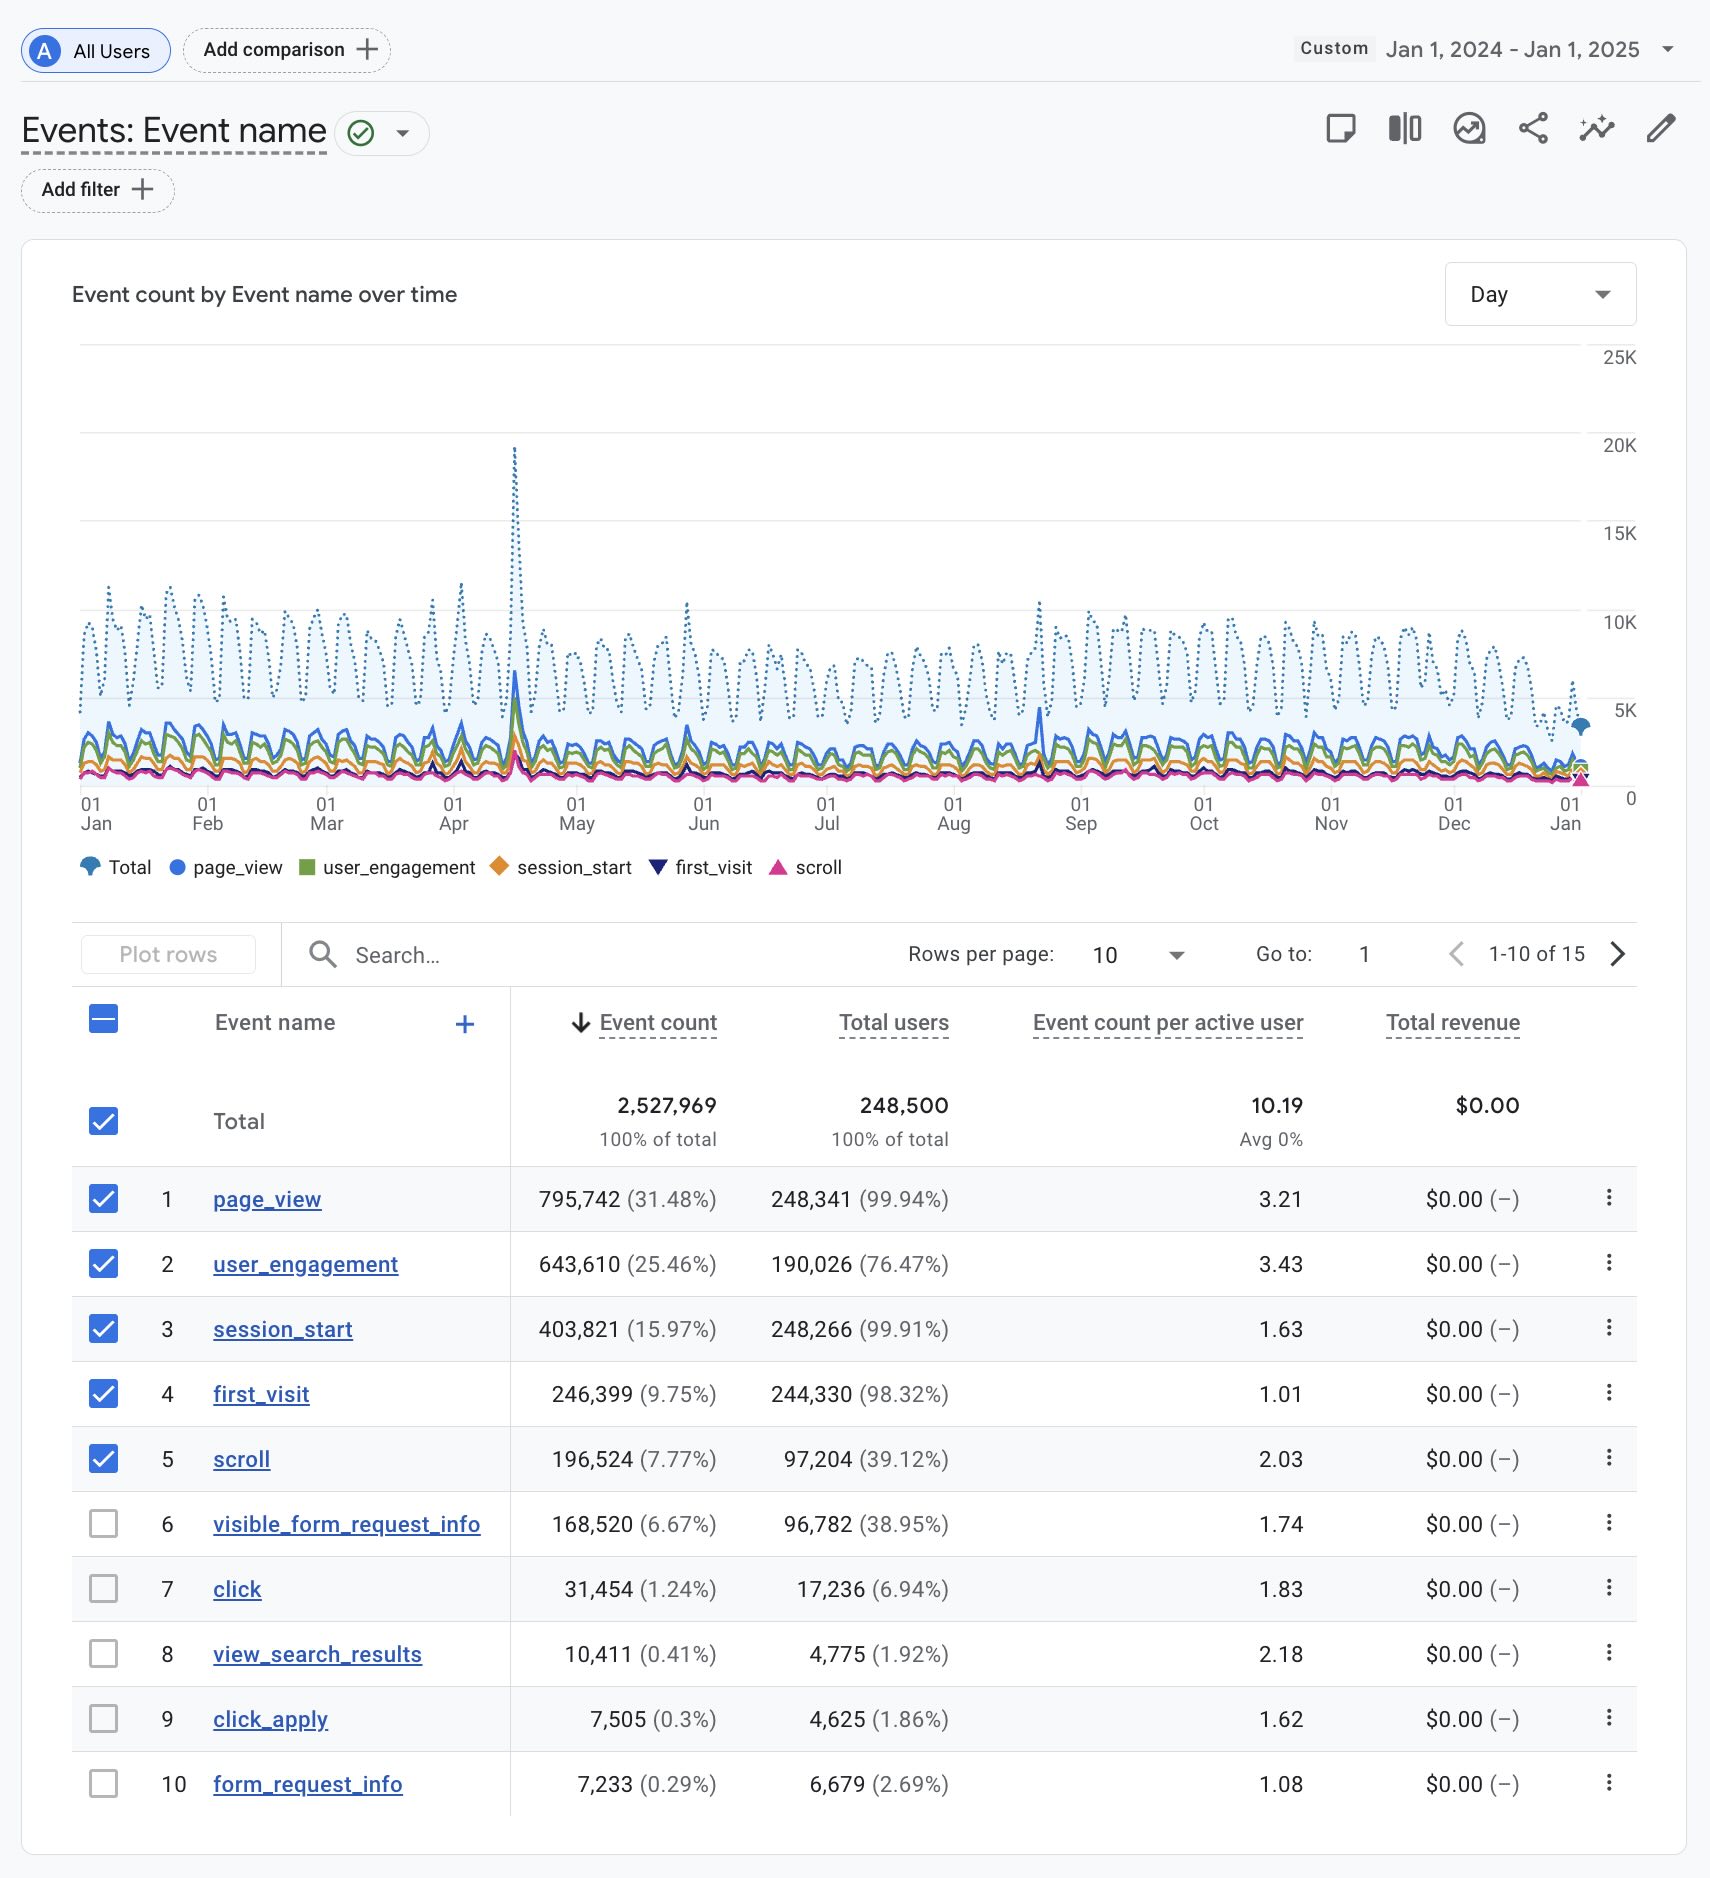This screenshot has height=1878, width=1710.
Task: Sort by Event count column header
Action: 658,1023
